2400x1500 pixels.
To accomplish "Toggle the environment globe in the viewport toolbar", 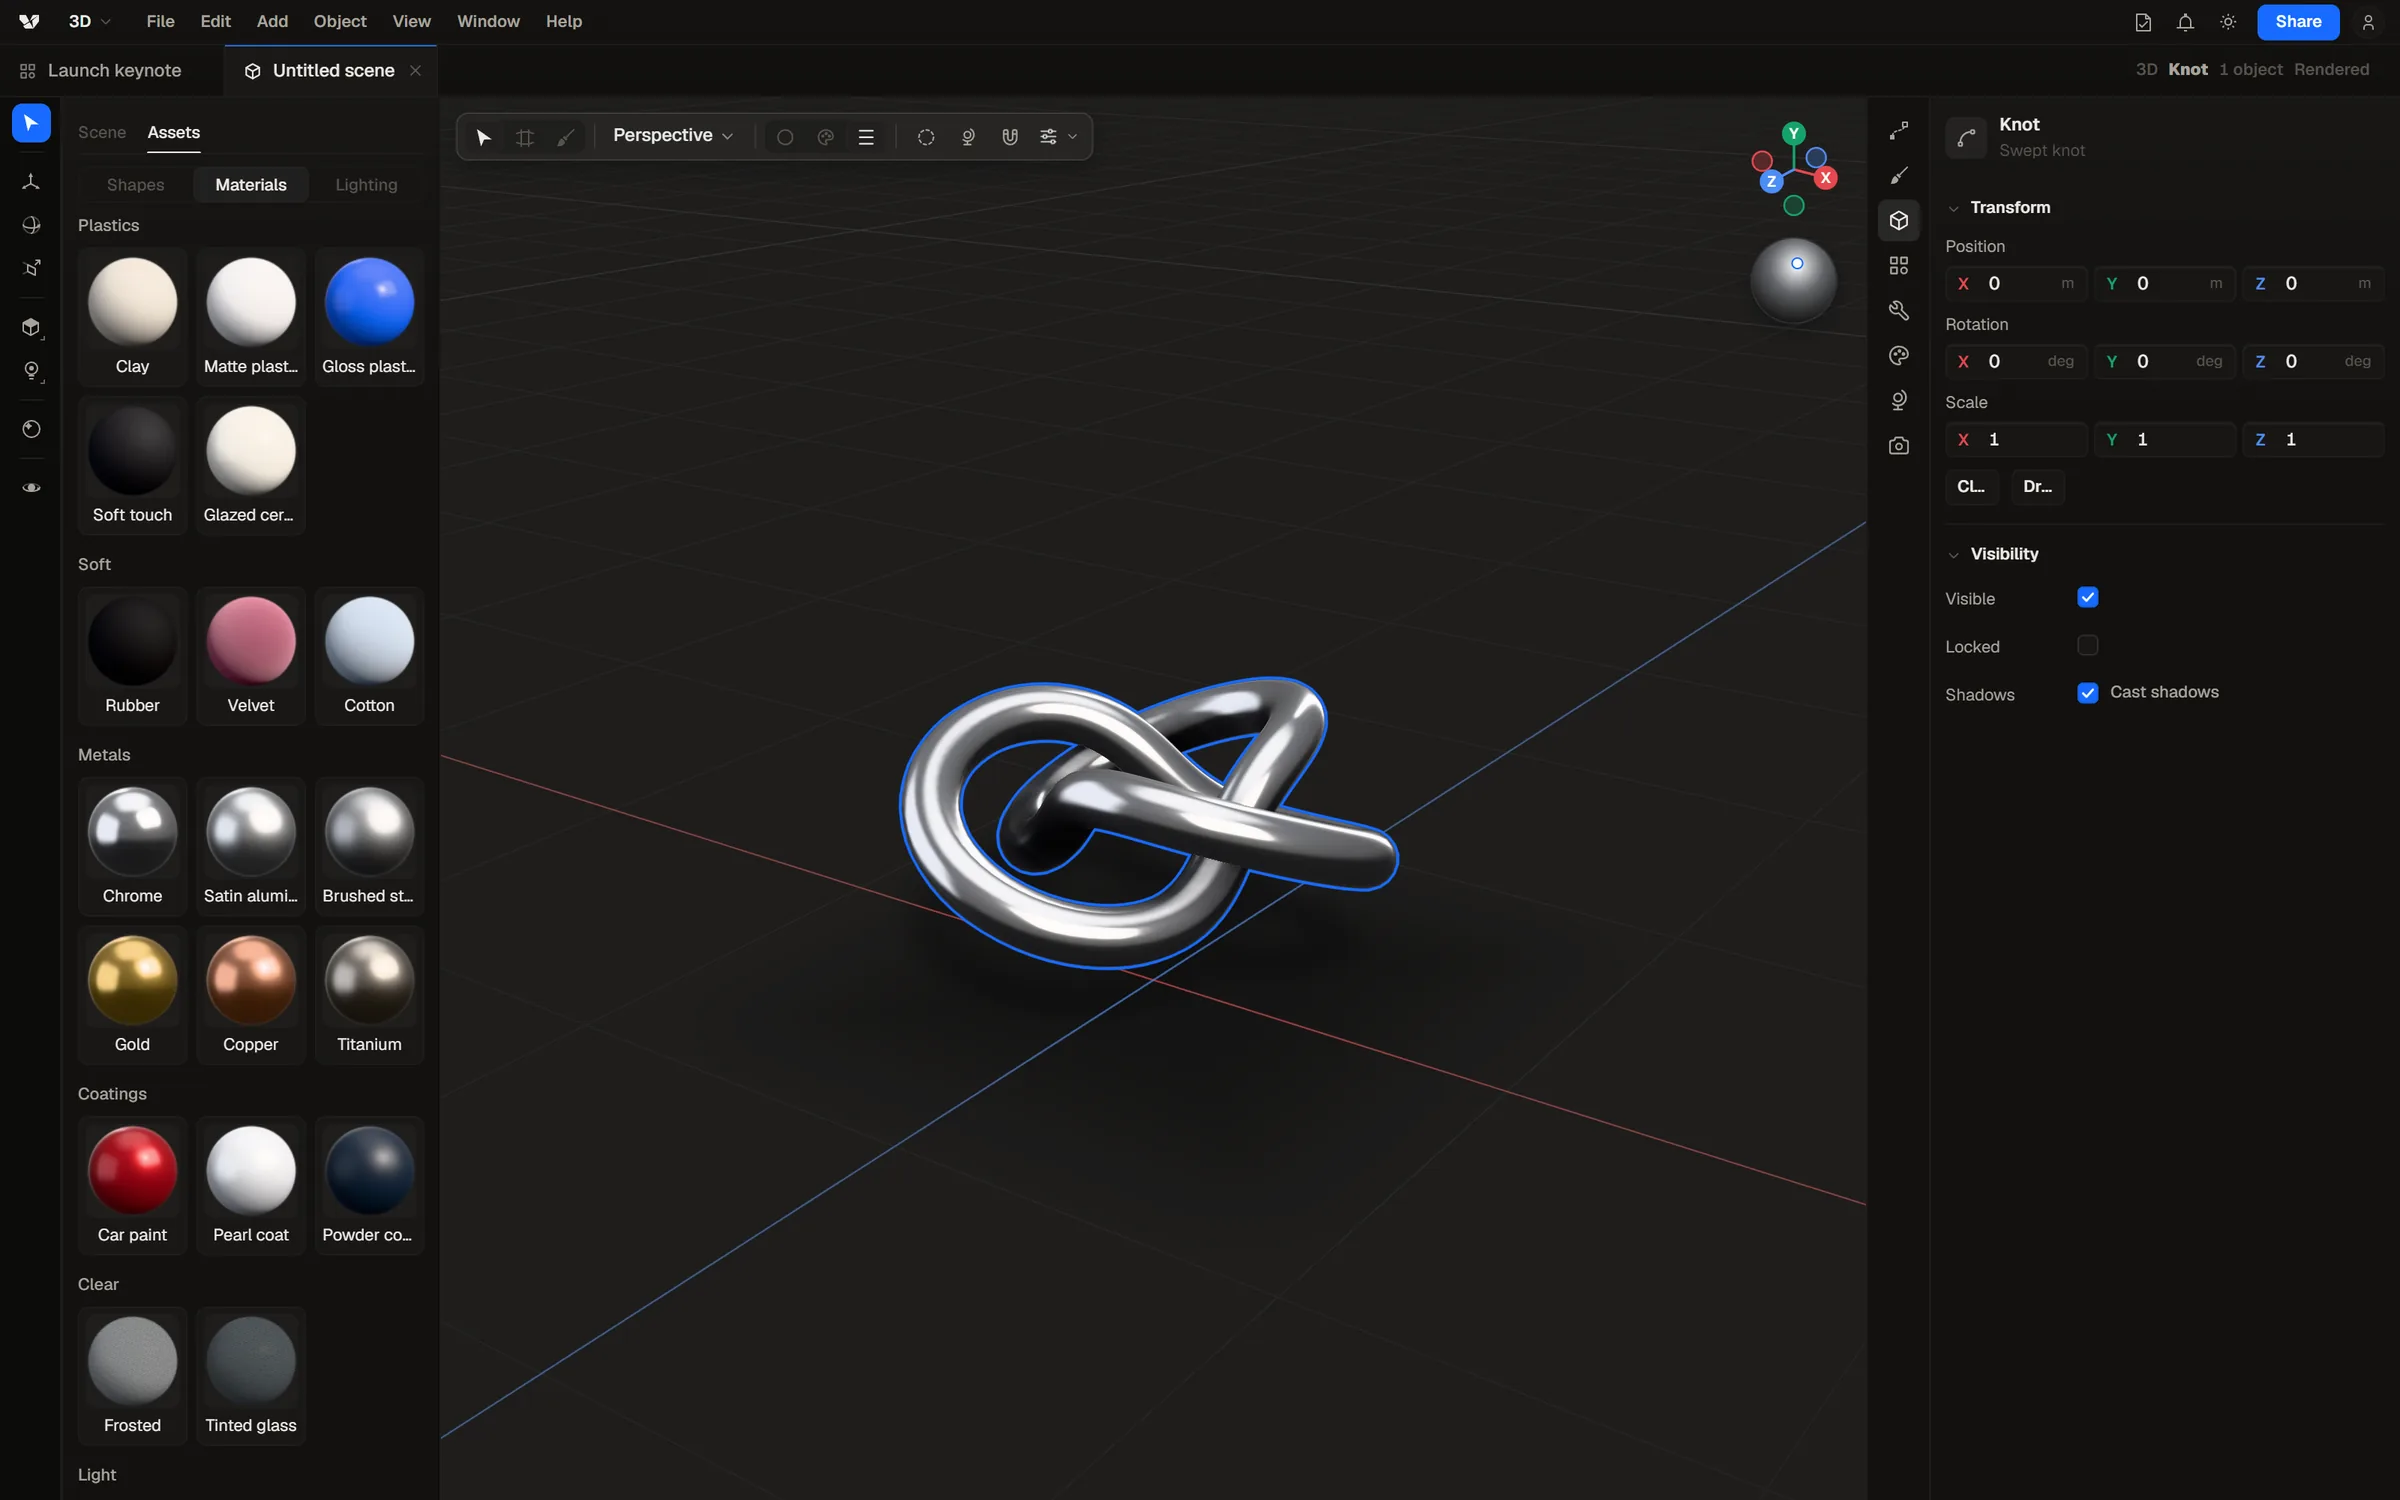I will pos(967,137).
